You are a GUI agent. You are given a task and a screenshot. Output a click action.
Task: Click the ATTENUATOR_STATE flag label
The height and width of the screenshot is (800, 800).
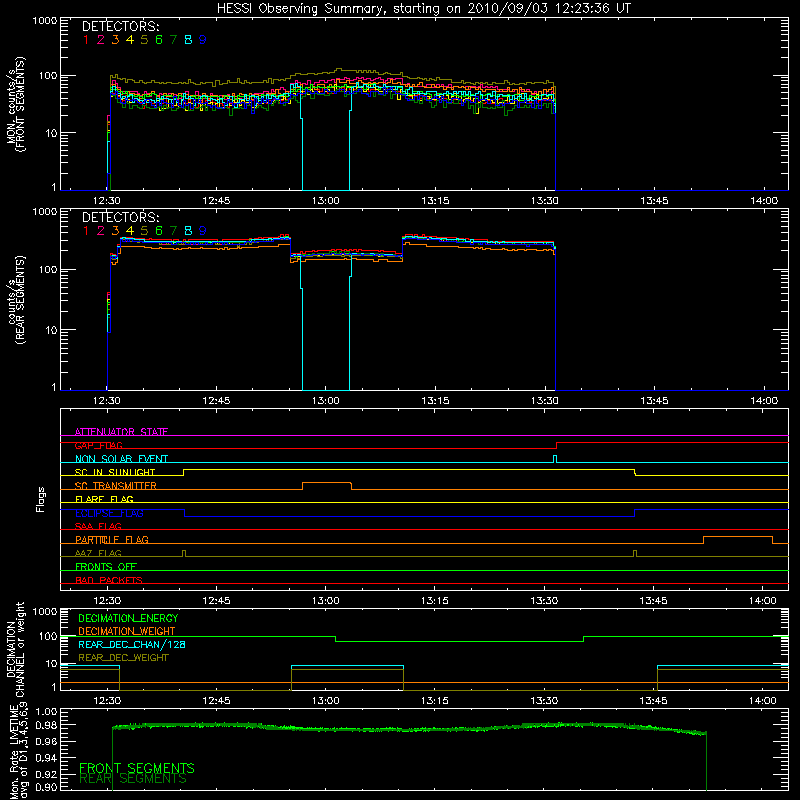(x=121, y=432)
